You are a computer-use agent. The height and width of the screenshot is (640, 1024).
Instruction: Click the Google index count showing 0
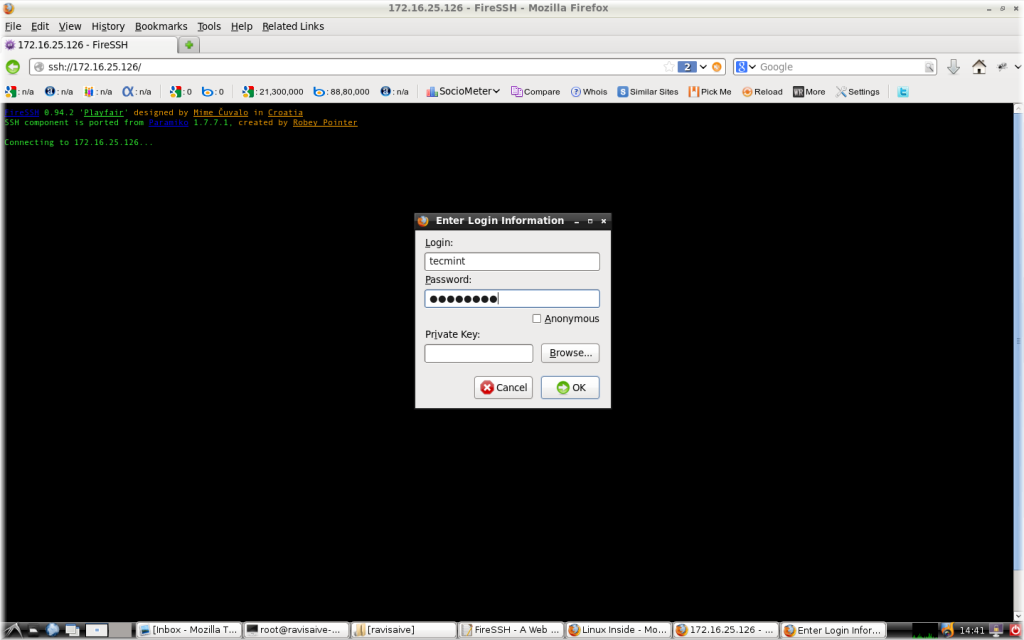click(x=180, y=91)
